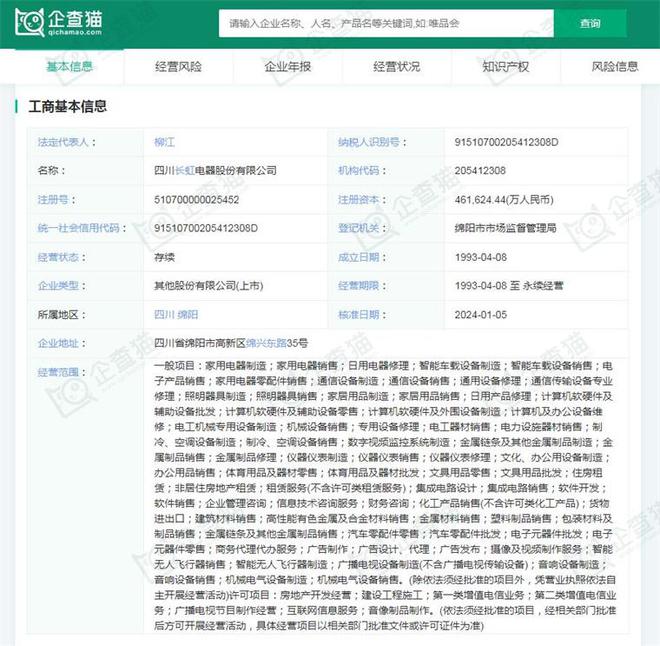The width and height of the screenshot is (660, 646).
Task: Click the 1993-04-08 至 永续经营 value
Action: [x=509, y=286]
